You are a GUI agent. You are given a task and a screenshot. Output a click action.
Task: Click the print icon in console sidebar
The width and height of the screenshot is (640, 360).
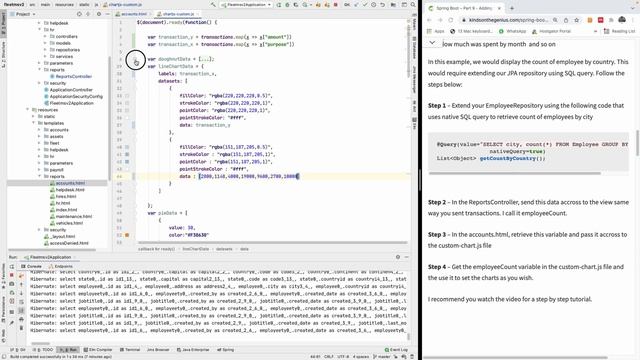click(x=21, y=319)
